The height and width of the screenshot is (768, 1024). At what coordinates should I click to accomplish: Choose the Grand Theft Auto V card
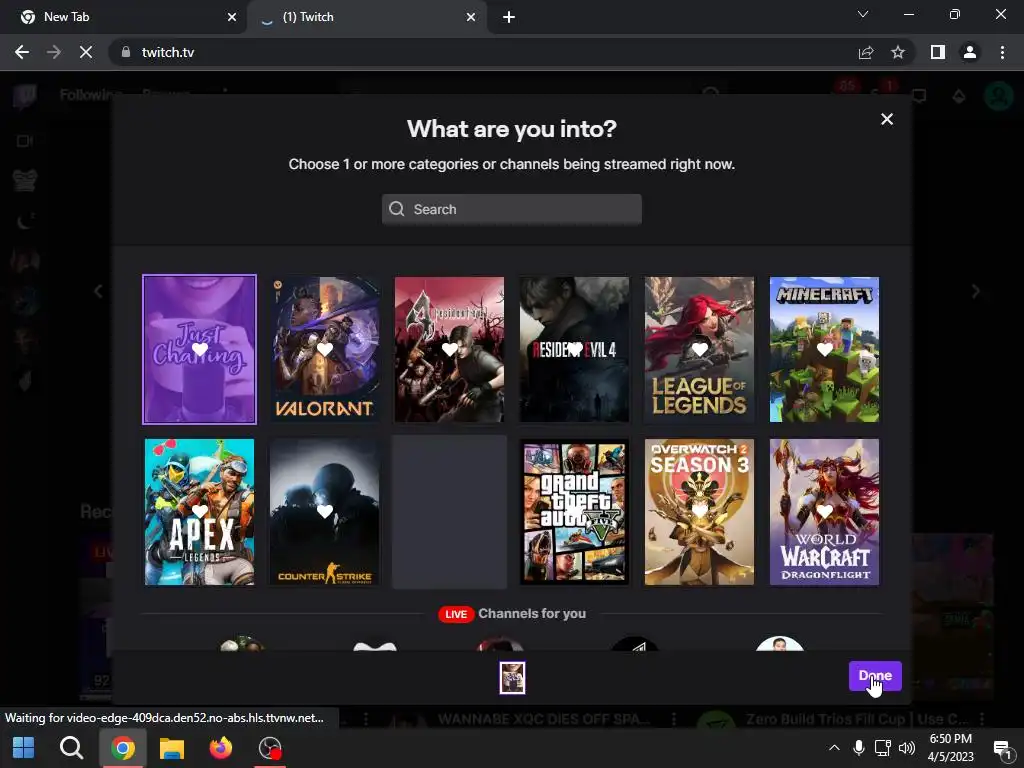574,512
